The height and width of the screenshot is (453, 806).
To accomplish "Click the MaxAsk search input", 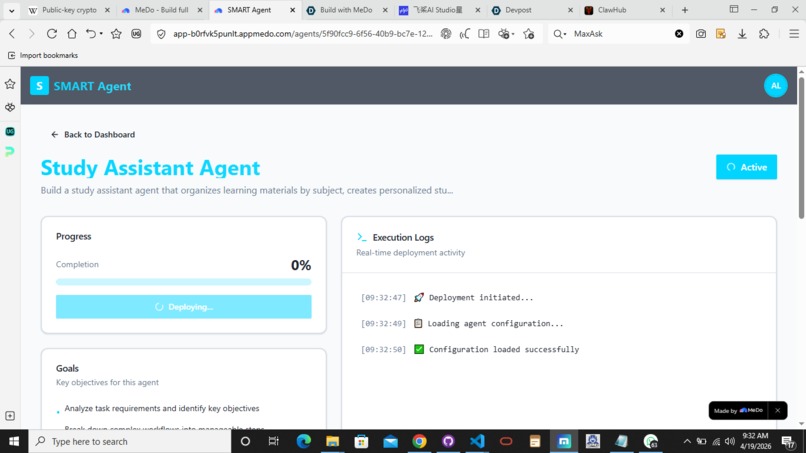I will (620, 34).
